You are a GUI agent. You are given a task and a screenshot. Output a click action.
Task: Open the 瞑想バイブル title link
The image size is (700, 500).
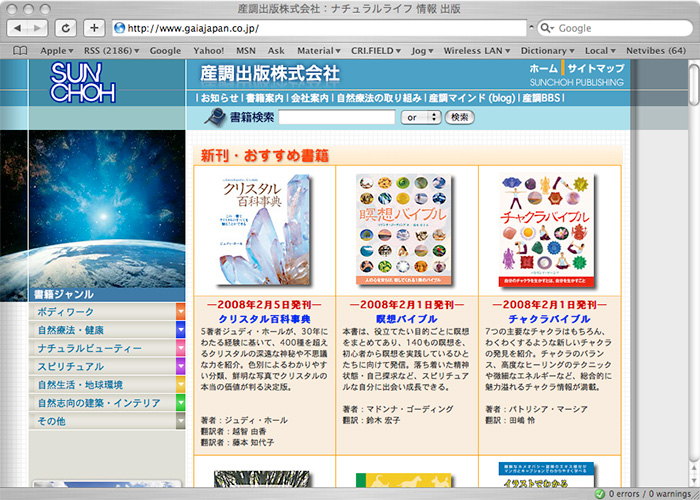(407, 319)
